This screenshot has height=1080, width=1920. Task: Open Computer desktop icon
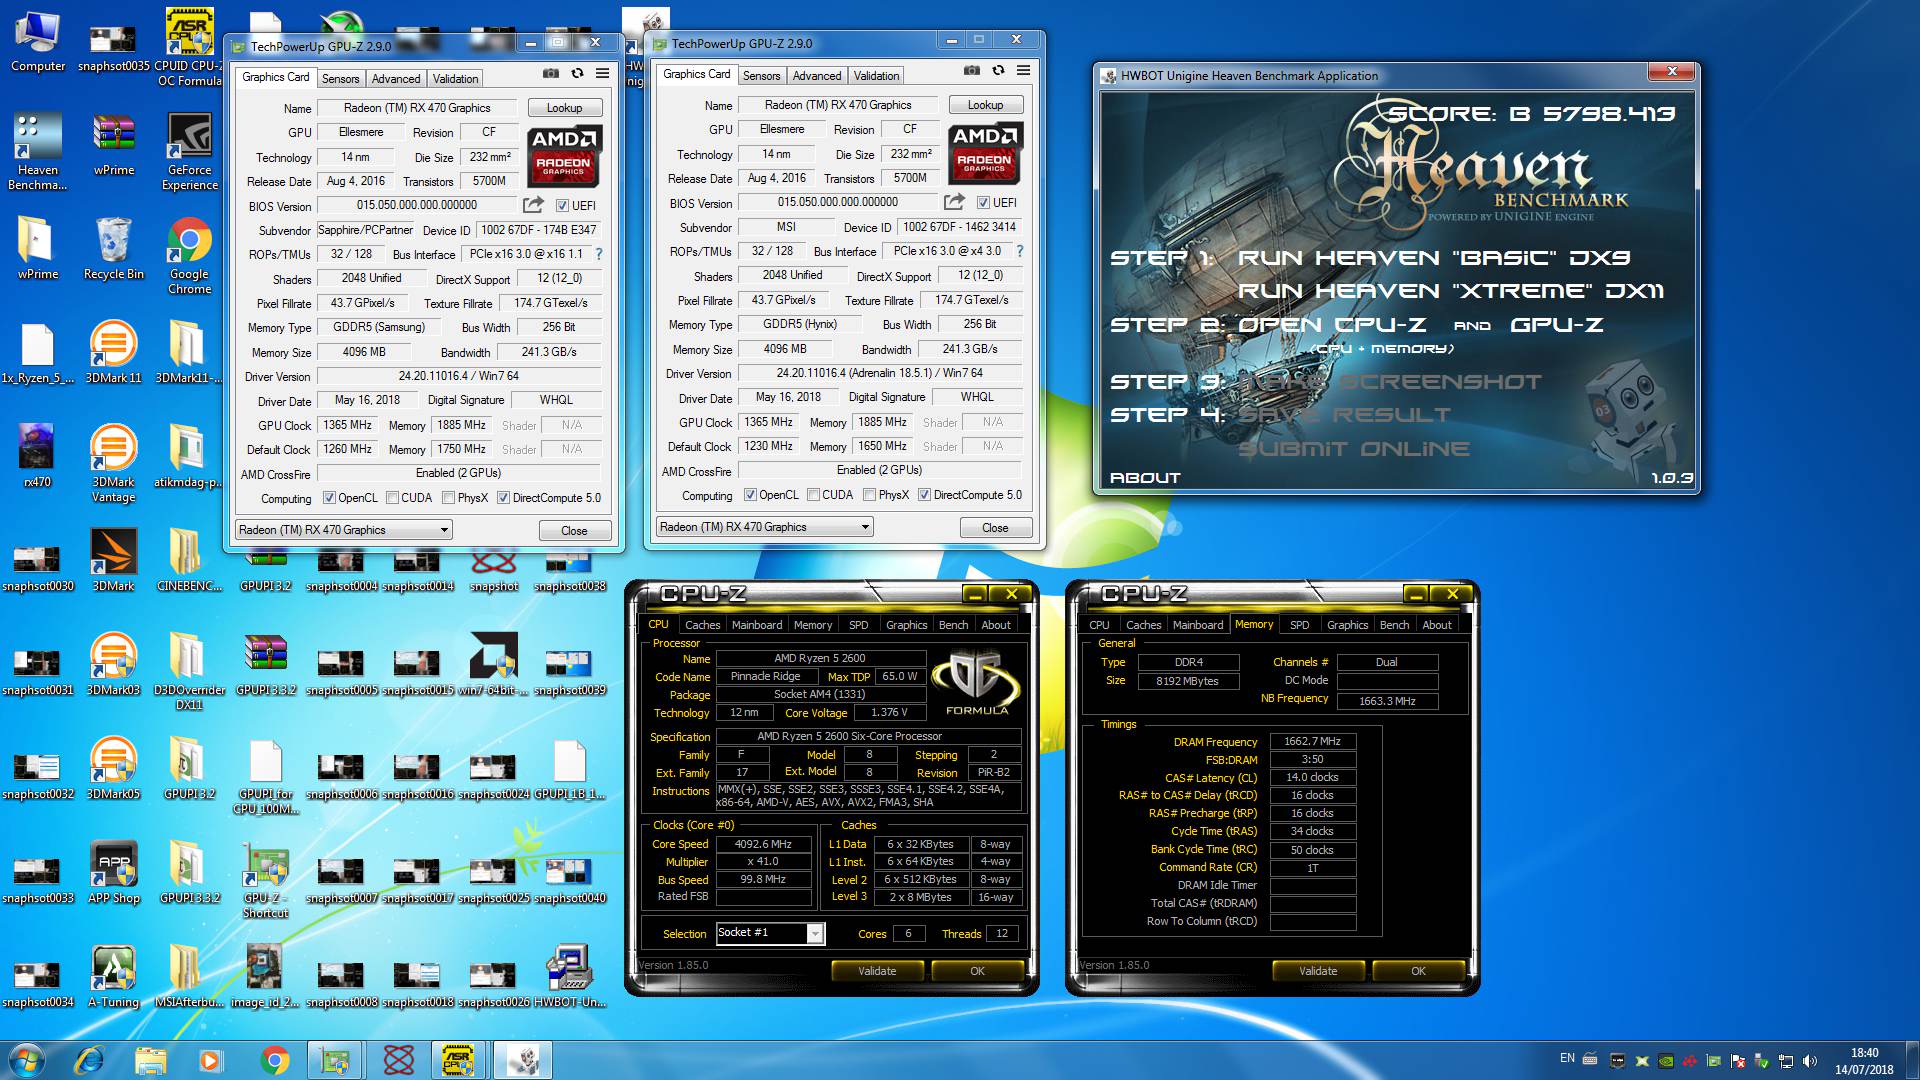coord(38,42)
